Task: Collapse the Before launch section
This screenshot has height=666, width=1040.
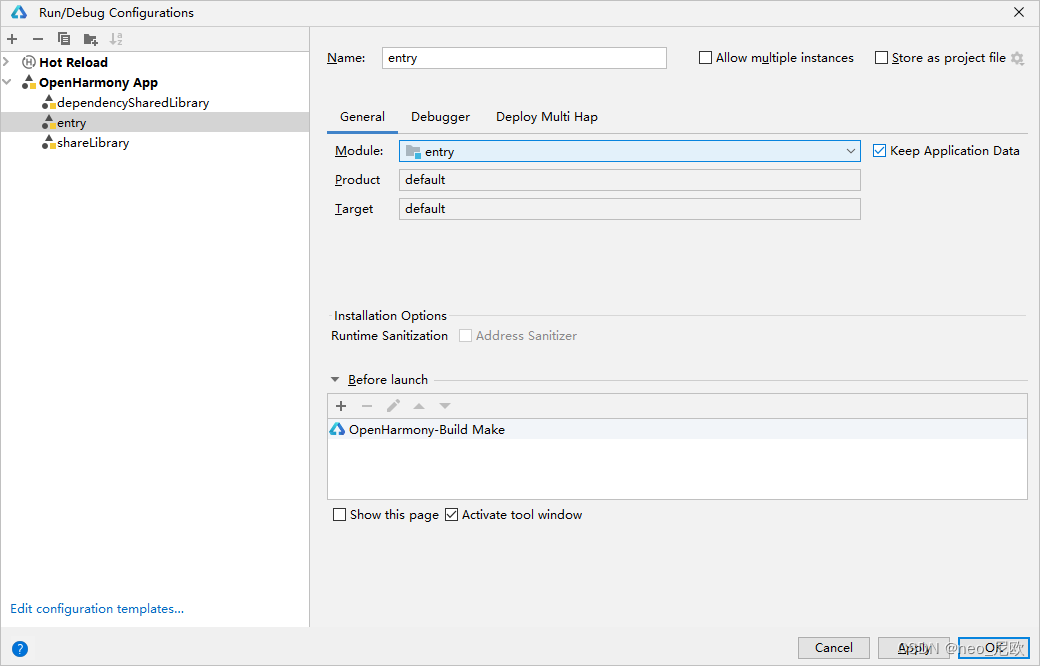Action: [335, 380]
